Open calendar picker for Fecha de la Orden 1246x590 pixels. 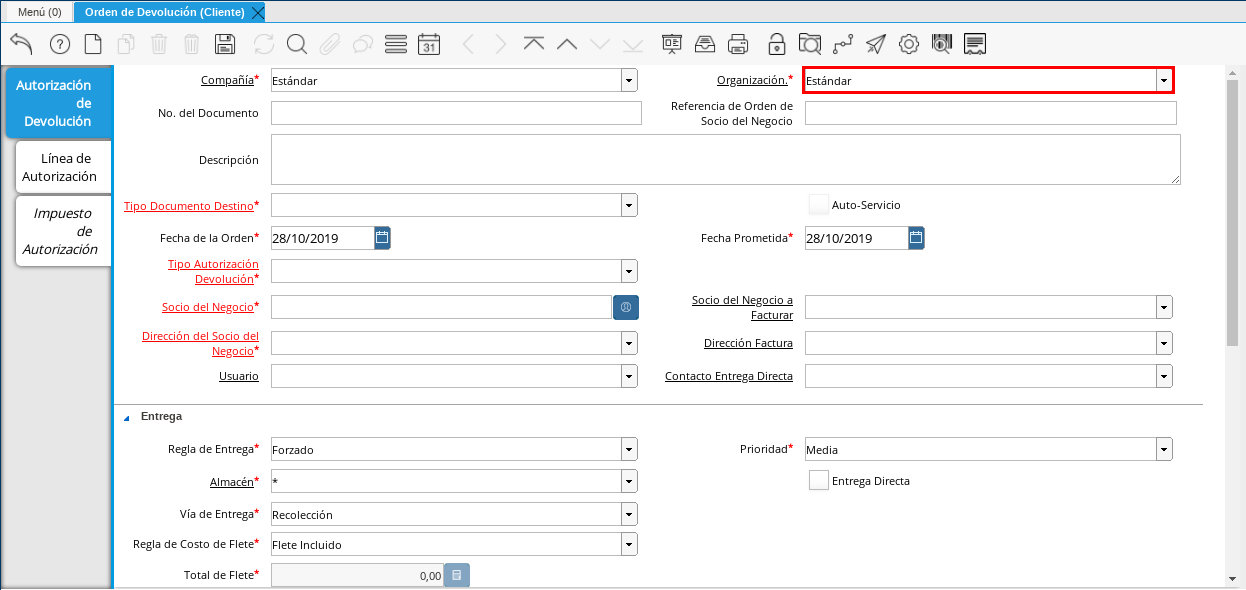click(x=382, y=238)
